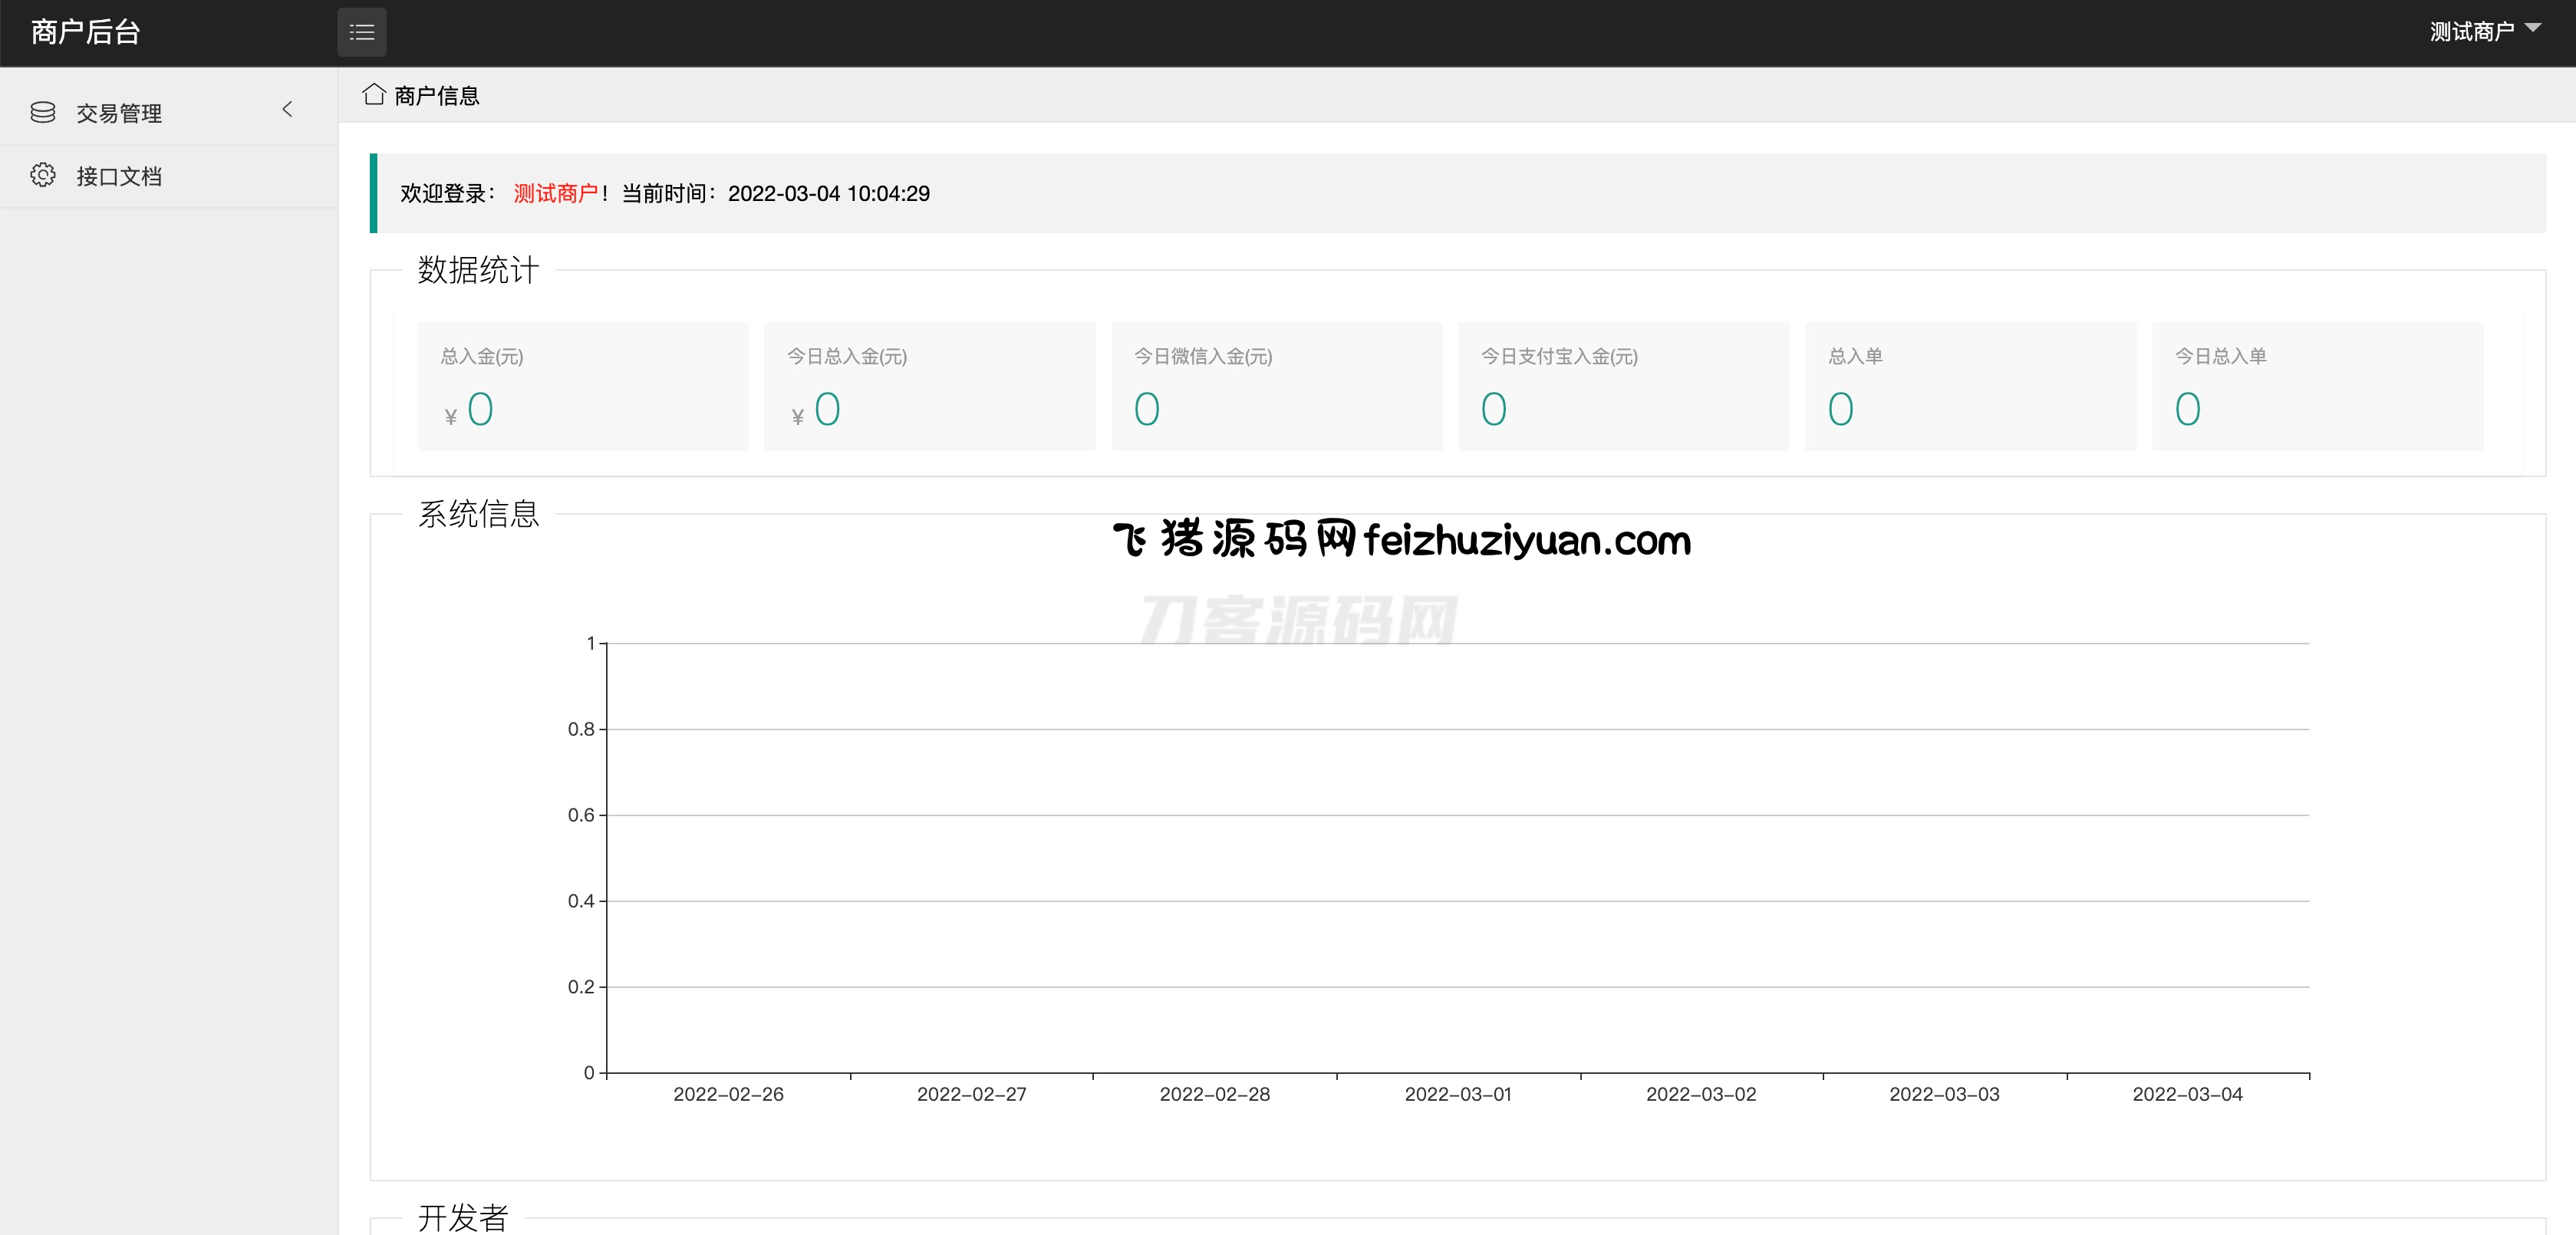Click the 今日总入金(元) statistic card
The image size is (2576, 1235).
click(x=929, y=386)
